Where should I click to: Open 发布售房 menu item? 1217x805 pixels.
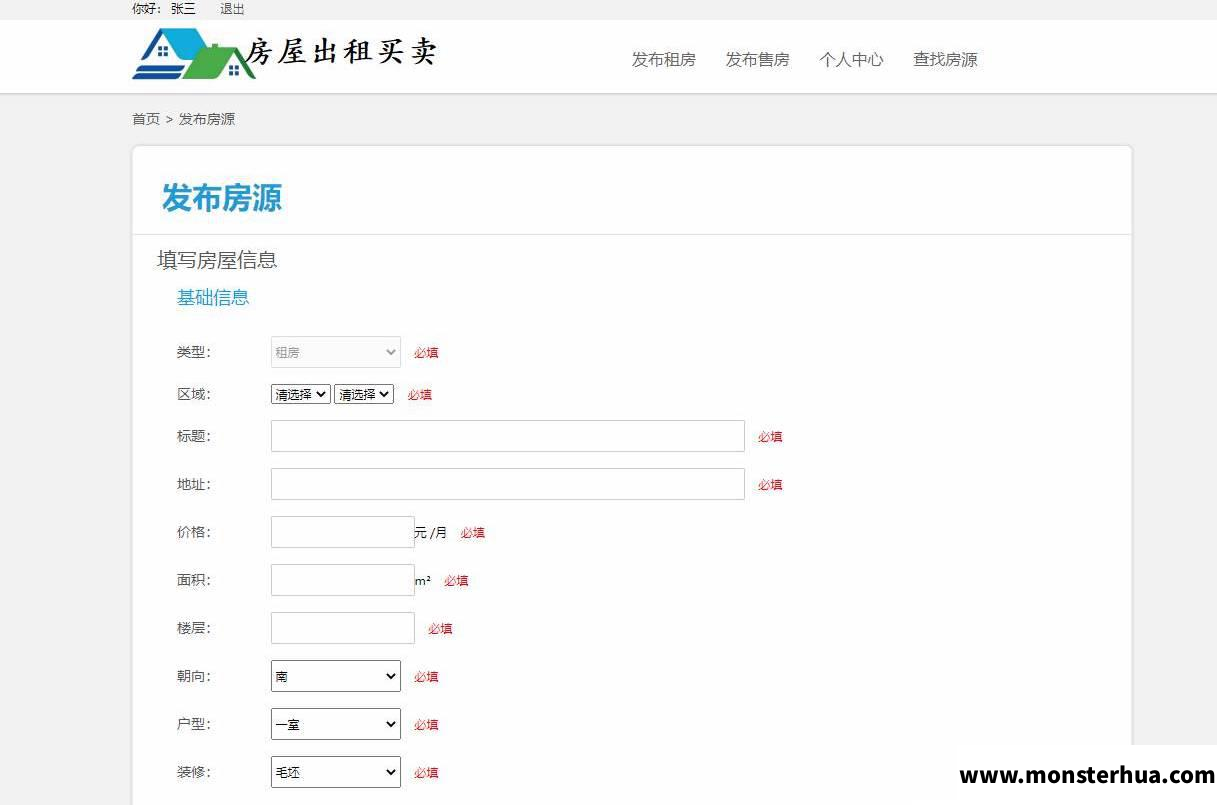(x=757, y=59)
